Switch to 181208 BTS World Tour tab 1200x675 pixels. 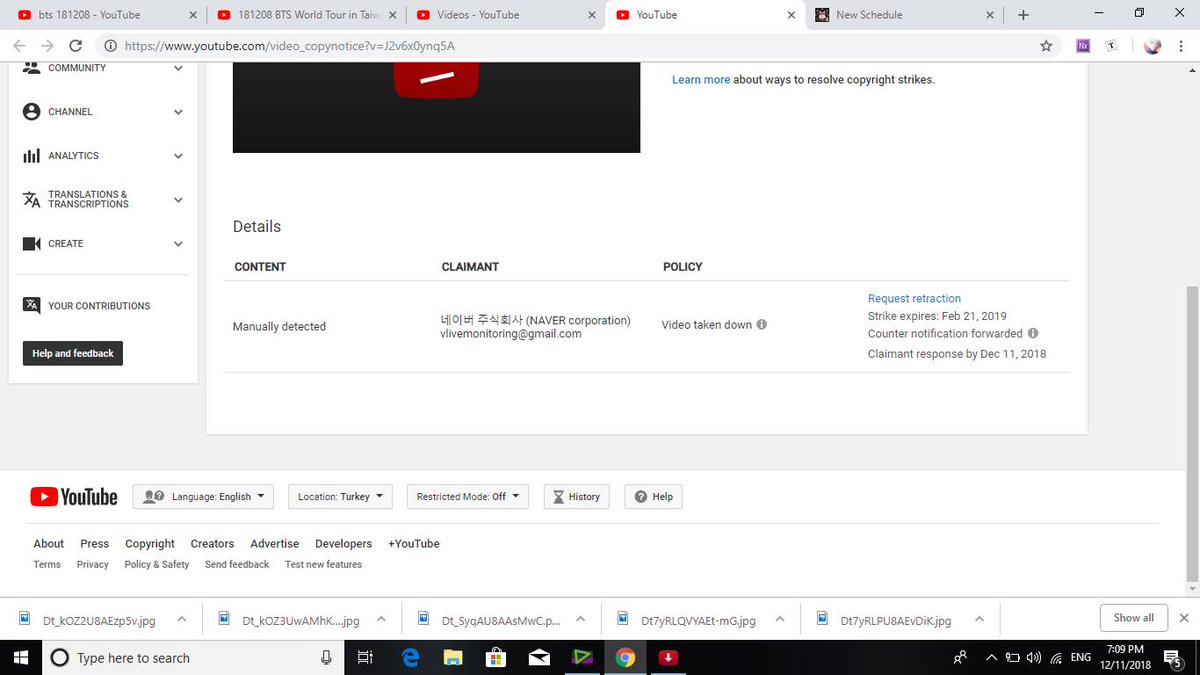point(306,15)
